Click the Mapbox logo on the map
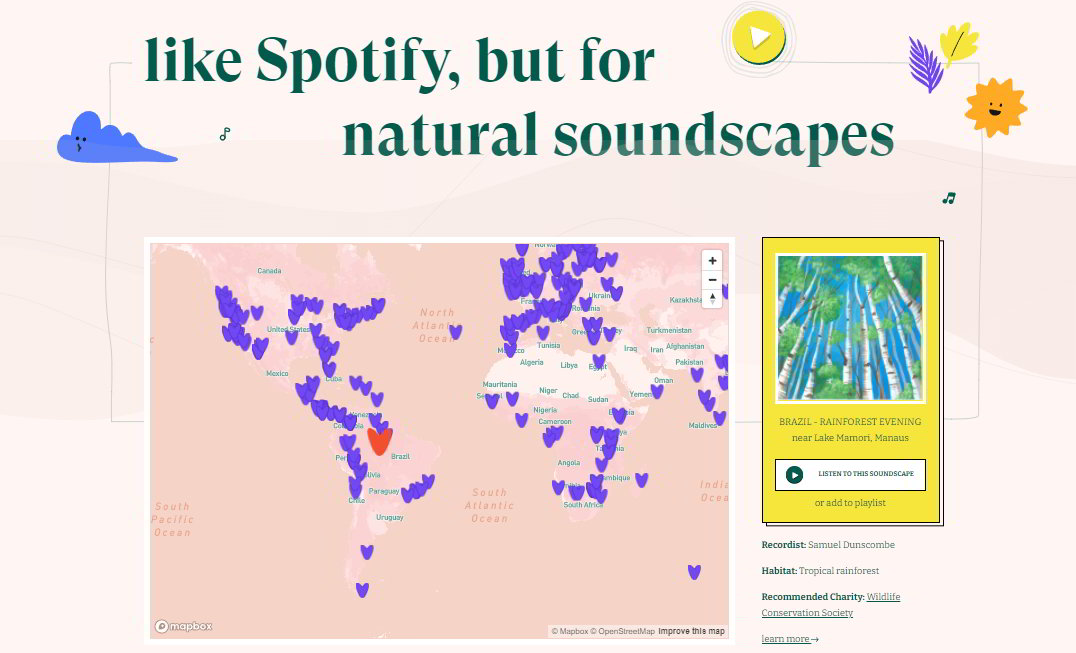1076x653 pixels. [183, 626]
